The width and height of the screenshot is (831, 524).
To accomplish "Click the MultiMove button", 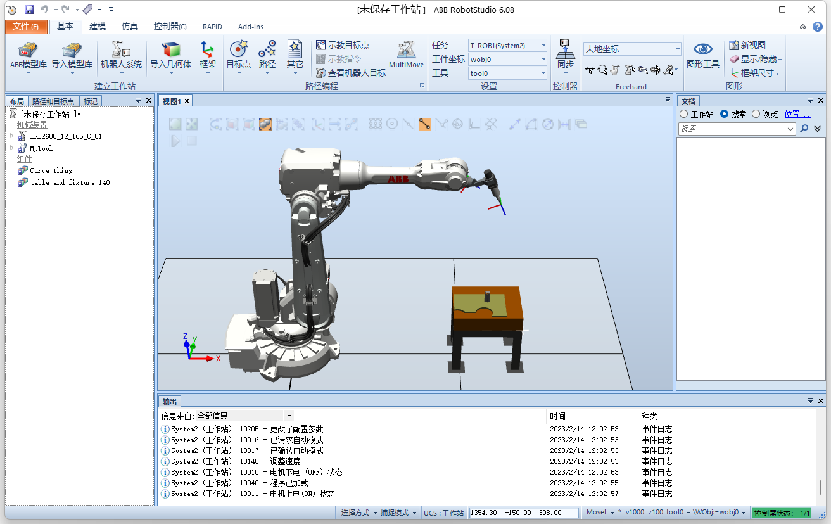I will point(406,56).
